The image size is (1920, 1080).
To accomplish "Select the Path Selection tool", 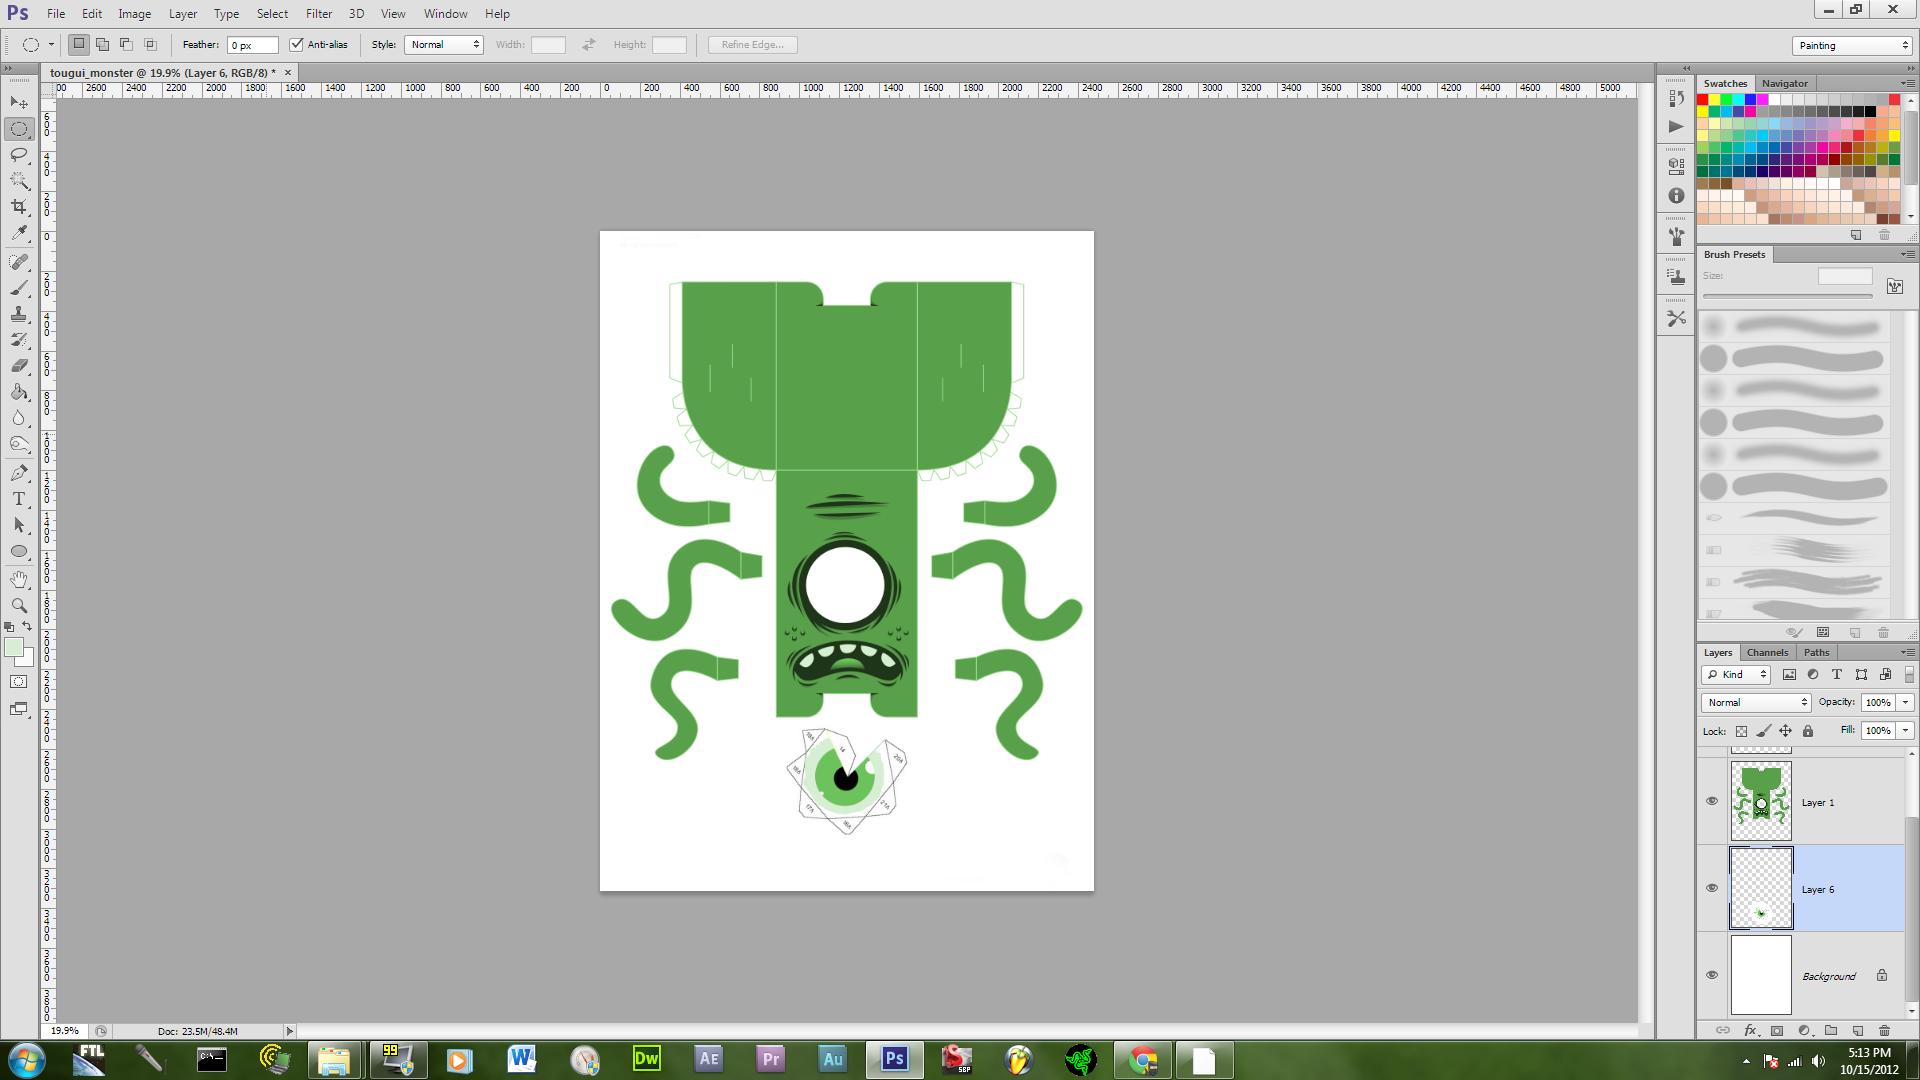I will click(x=19, y=525).
